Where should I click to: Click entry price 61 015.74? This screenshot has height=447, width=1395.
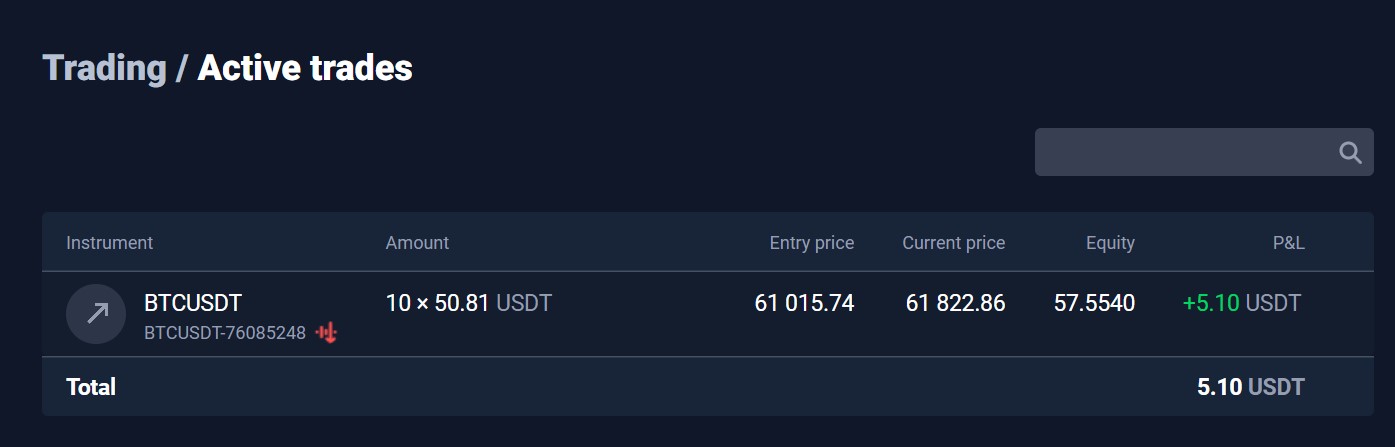coord(805,303)
